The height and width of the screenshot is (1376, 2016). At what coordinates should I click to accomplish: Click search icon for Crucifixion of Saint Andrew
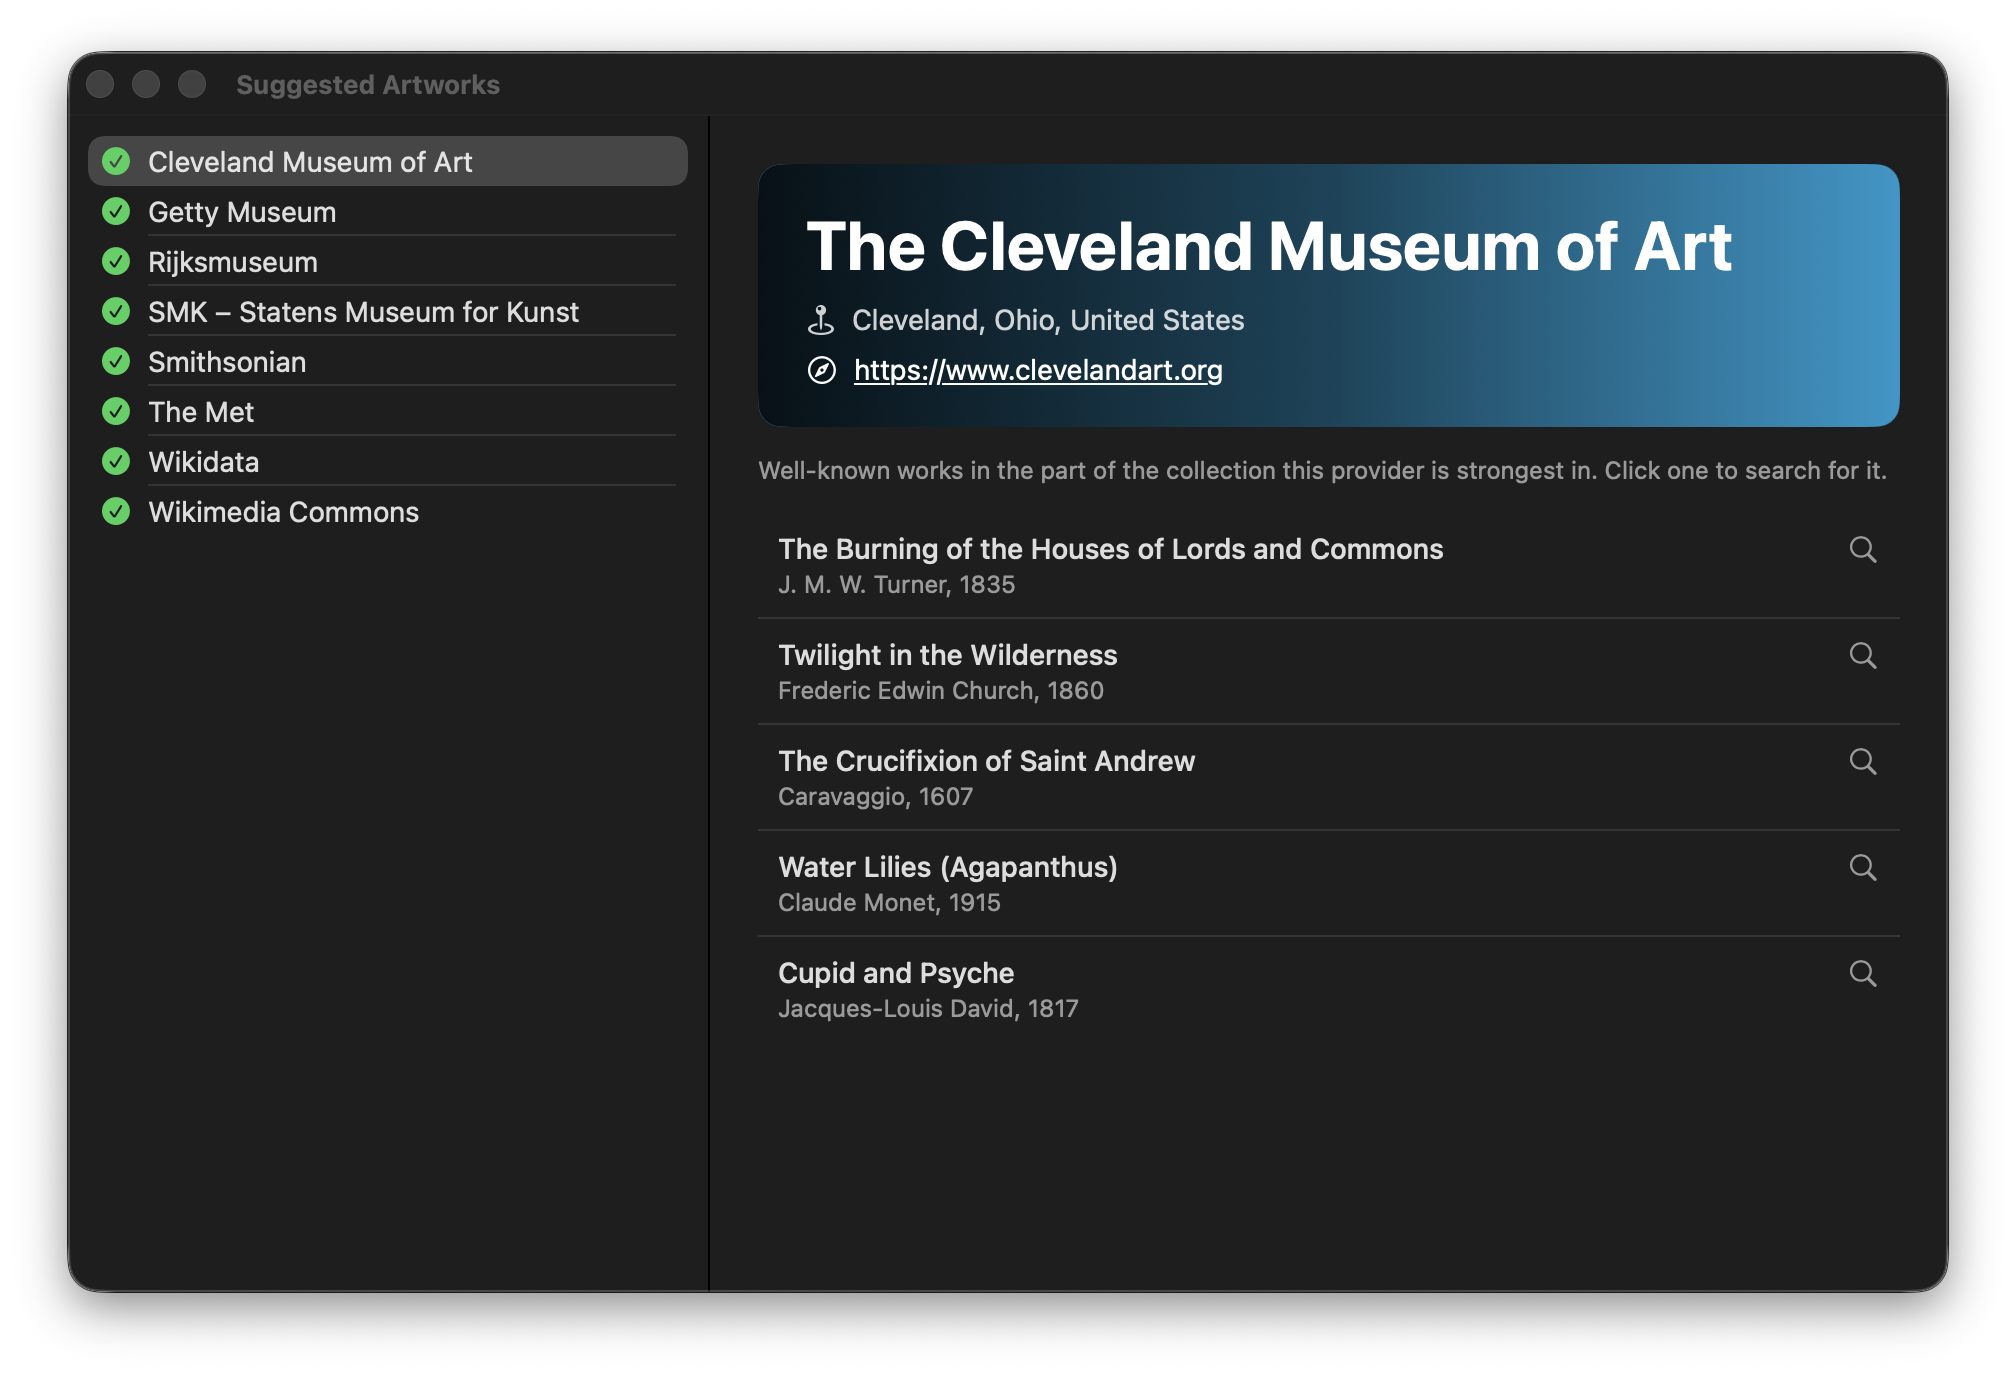1862,761
